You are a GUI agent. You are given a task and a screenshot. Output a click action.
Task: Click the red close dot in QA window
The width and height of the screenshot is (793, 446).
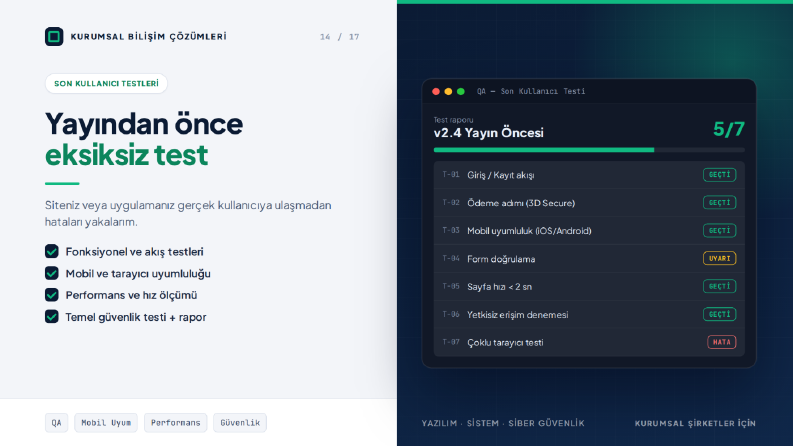436,92
